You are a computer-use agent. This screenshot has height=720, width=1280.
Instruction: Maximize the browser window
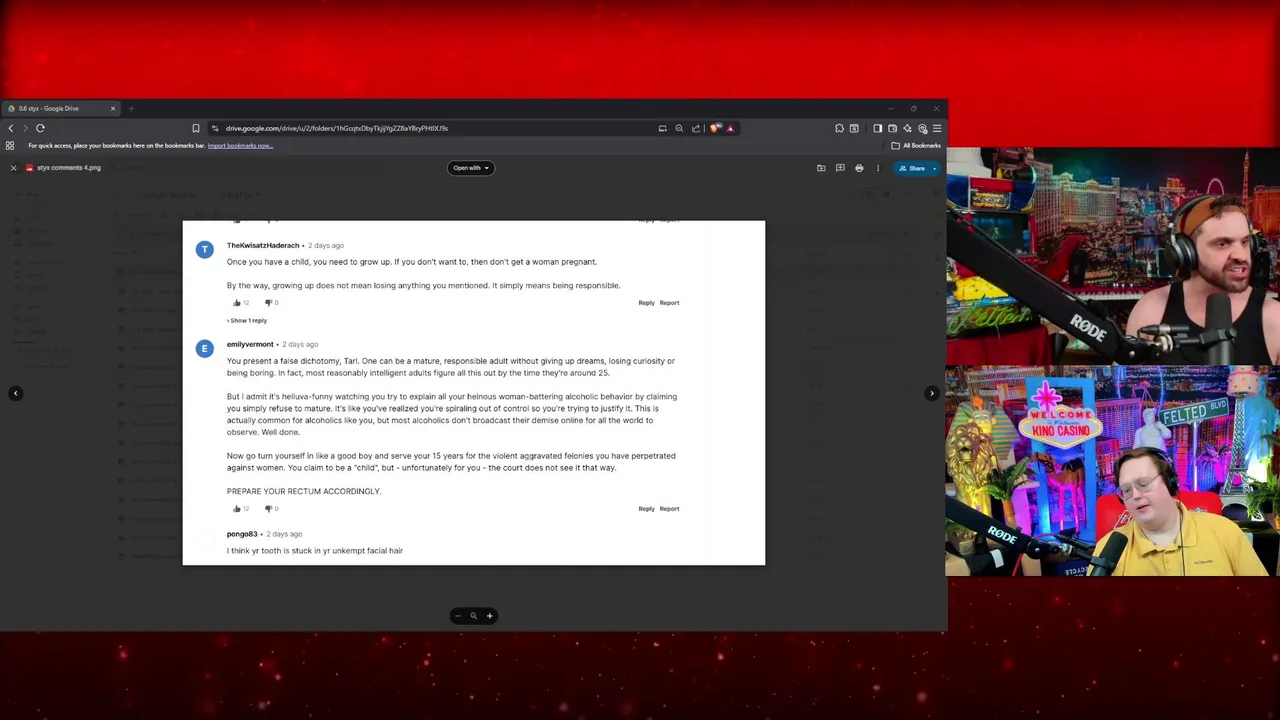pos(914,108)
